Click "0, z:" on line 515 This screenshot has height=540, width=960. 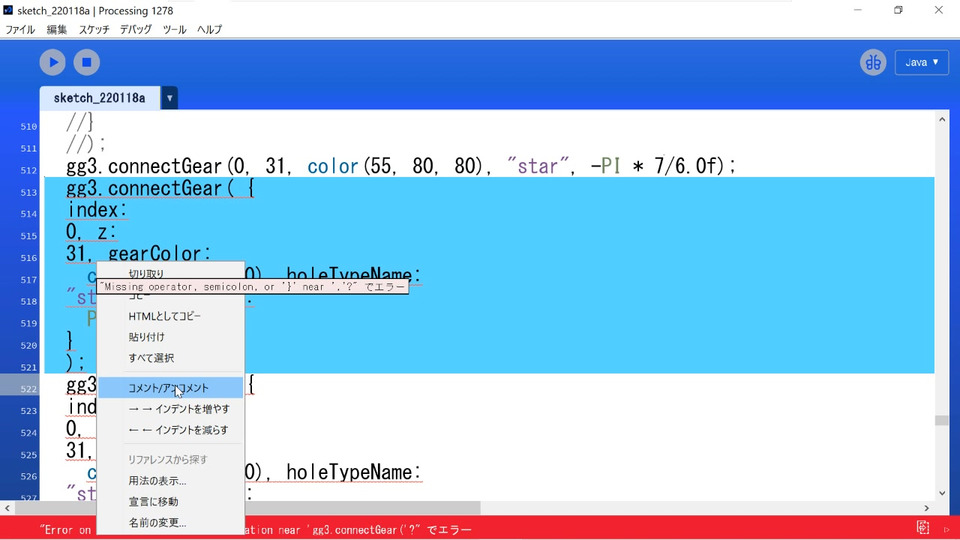(x=91, y=232)
